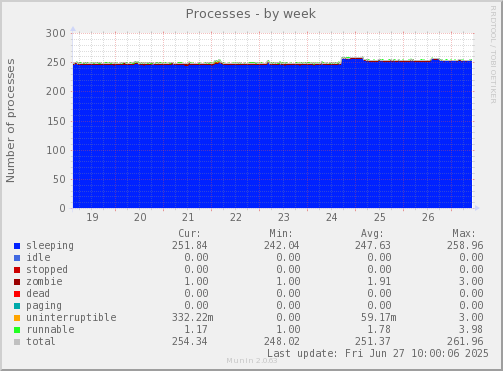Click runnable current value 1.17
The height and width of the screenshot is (371, 503).
click(196, 329)
